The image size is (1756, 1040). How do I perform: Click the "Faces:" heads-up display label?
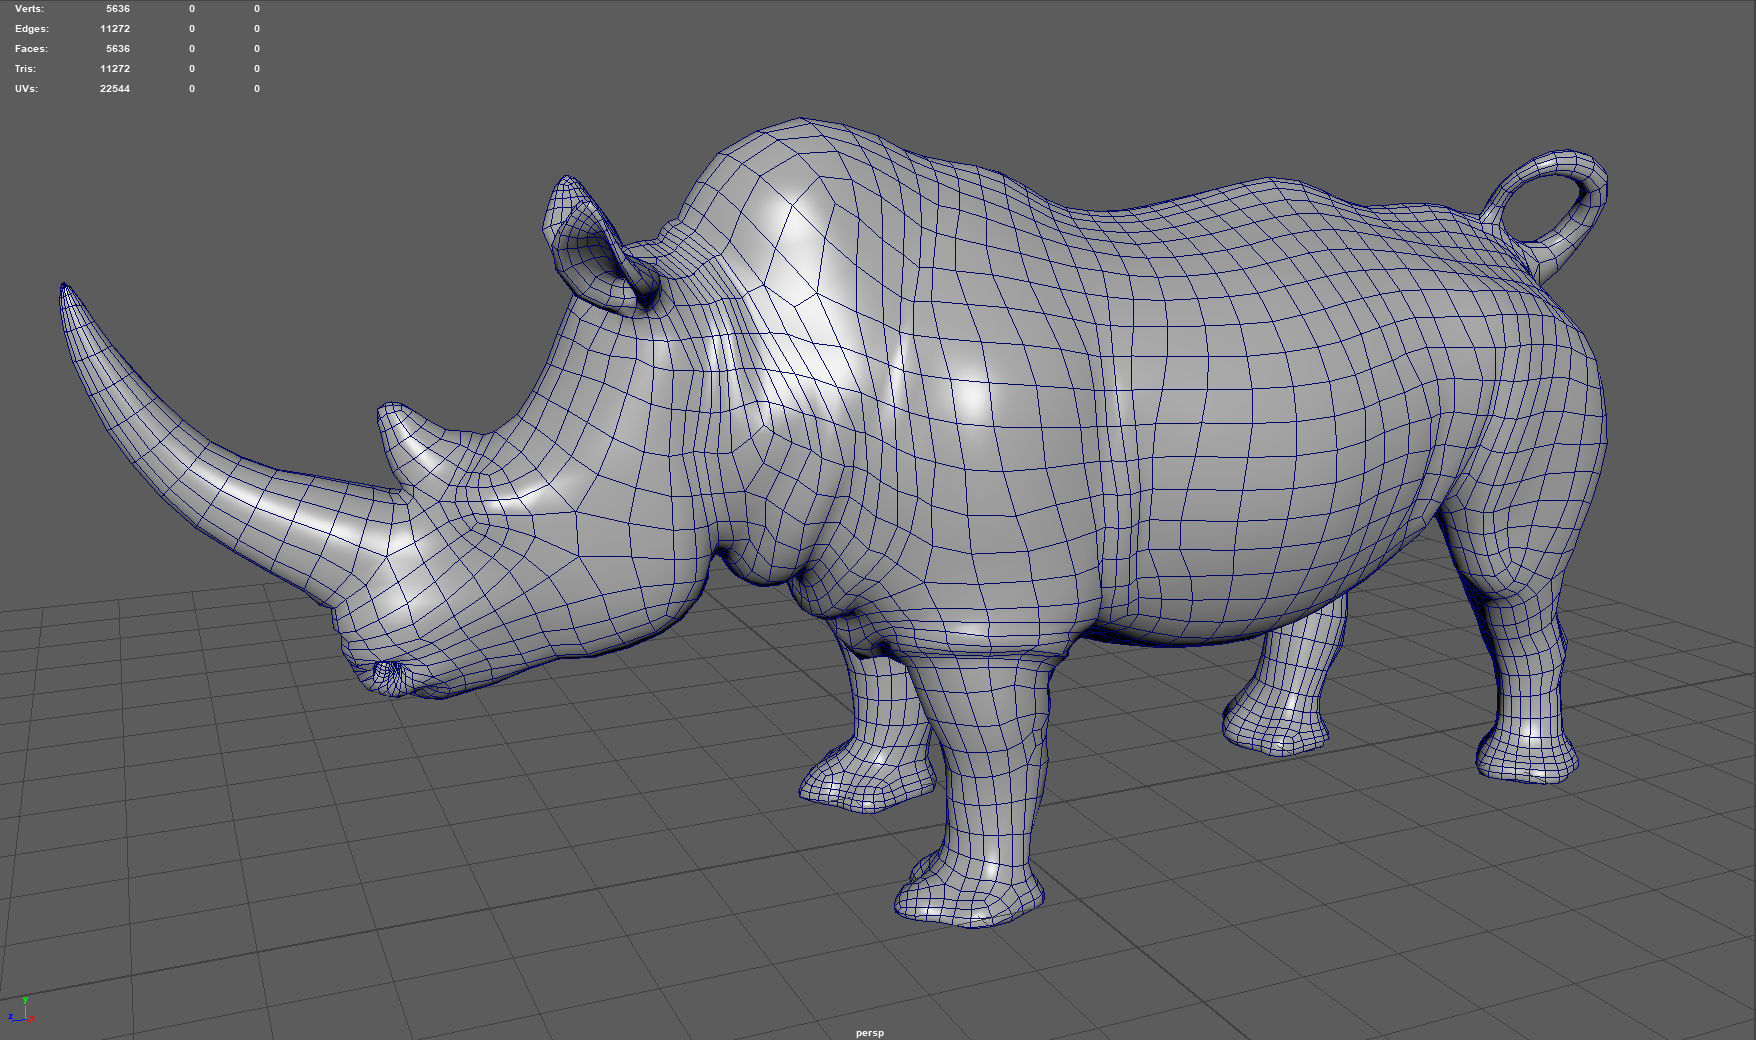pyautogui.click(x=31, y=49)
